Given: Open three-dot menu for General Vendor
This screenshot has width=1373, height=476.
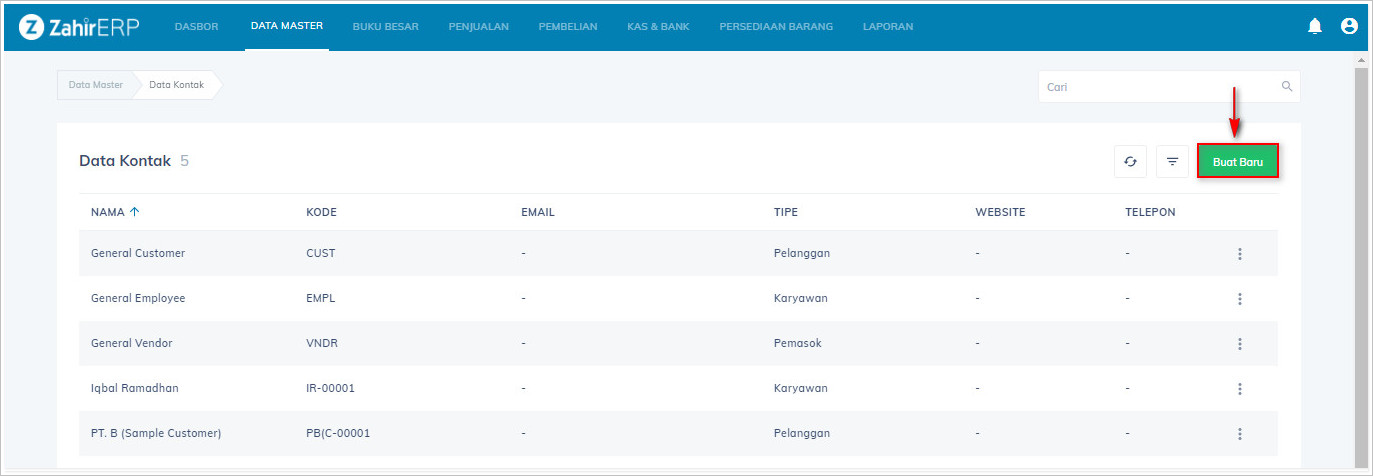Looking at the screenshot, I should 1239,344.
